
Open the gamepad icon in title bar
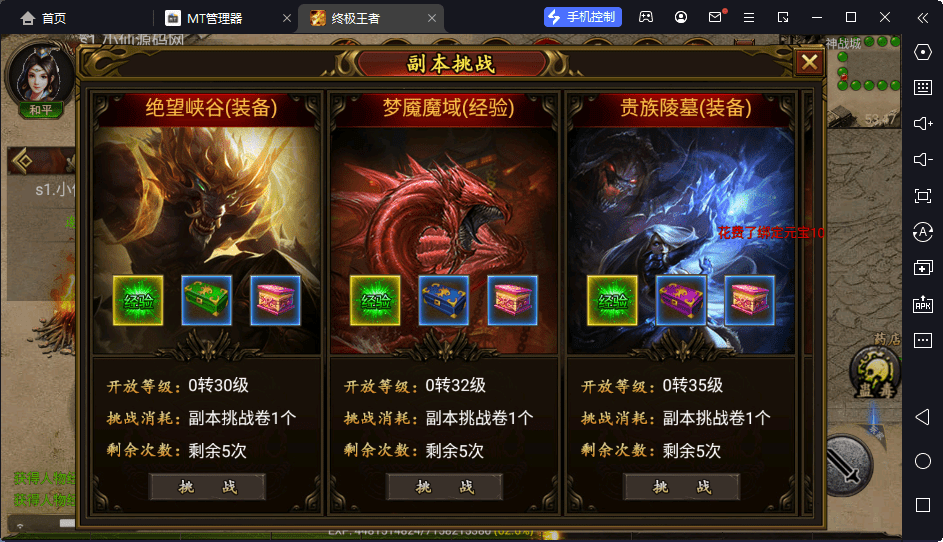(646, 17)
